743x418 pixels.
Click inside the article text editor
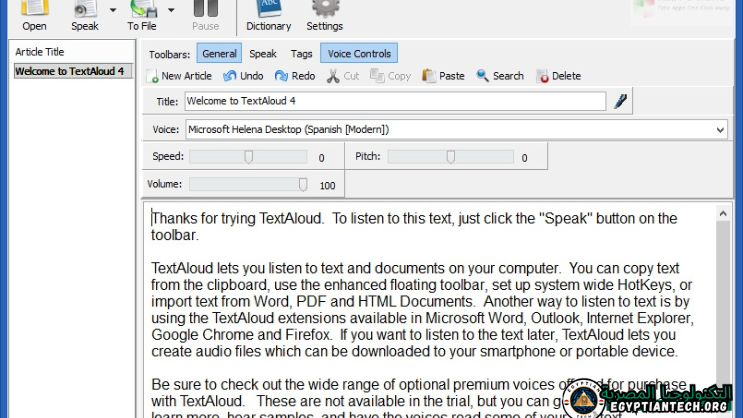click(x=429, y=311)
